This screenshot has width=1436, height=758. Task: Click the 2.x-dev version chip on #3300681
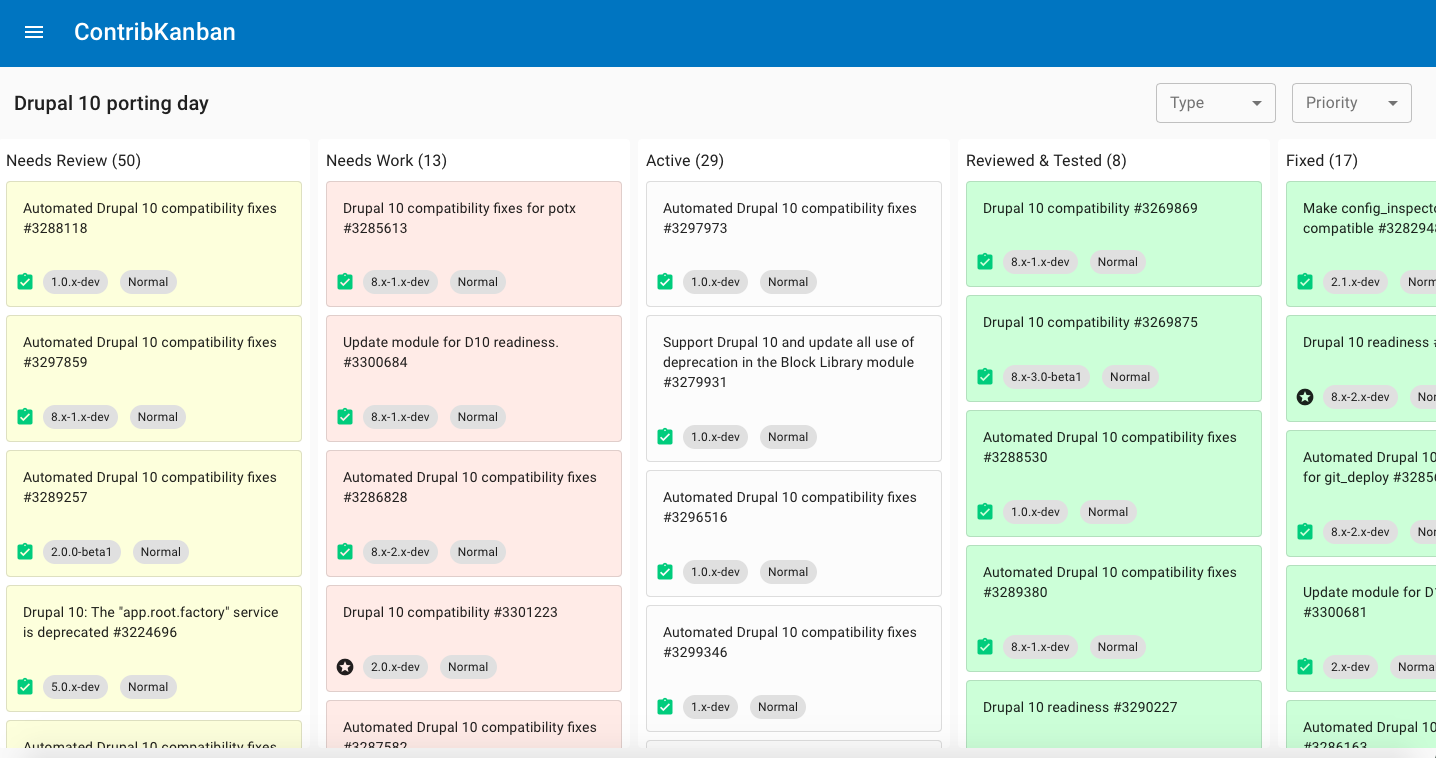[x=1351, y=667]
